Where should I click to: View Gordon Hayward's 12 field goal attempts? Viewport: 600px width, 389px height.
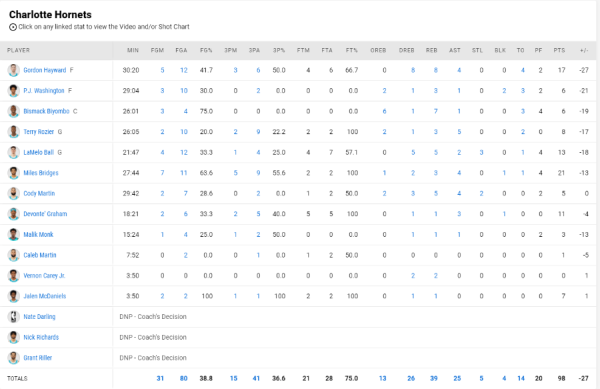tap(184, 70)
